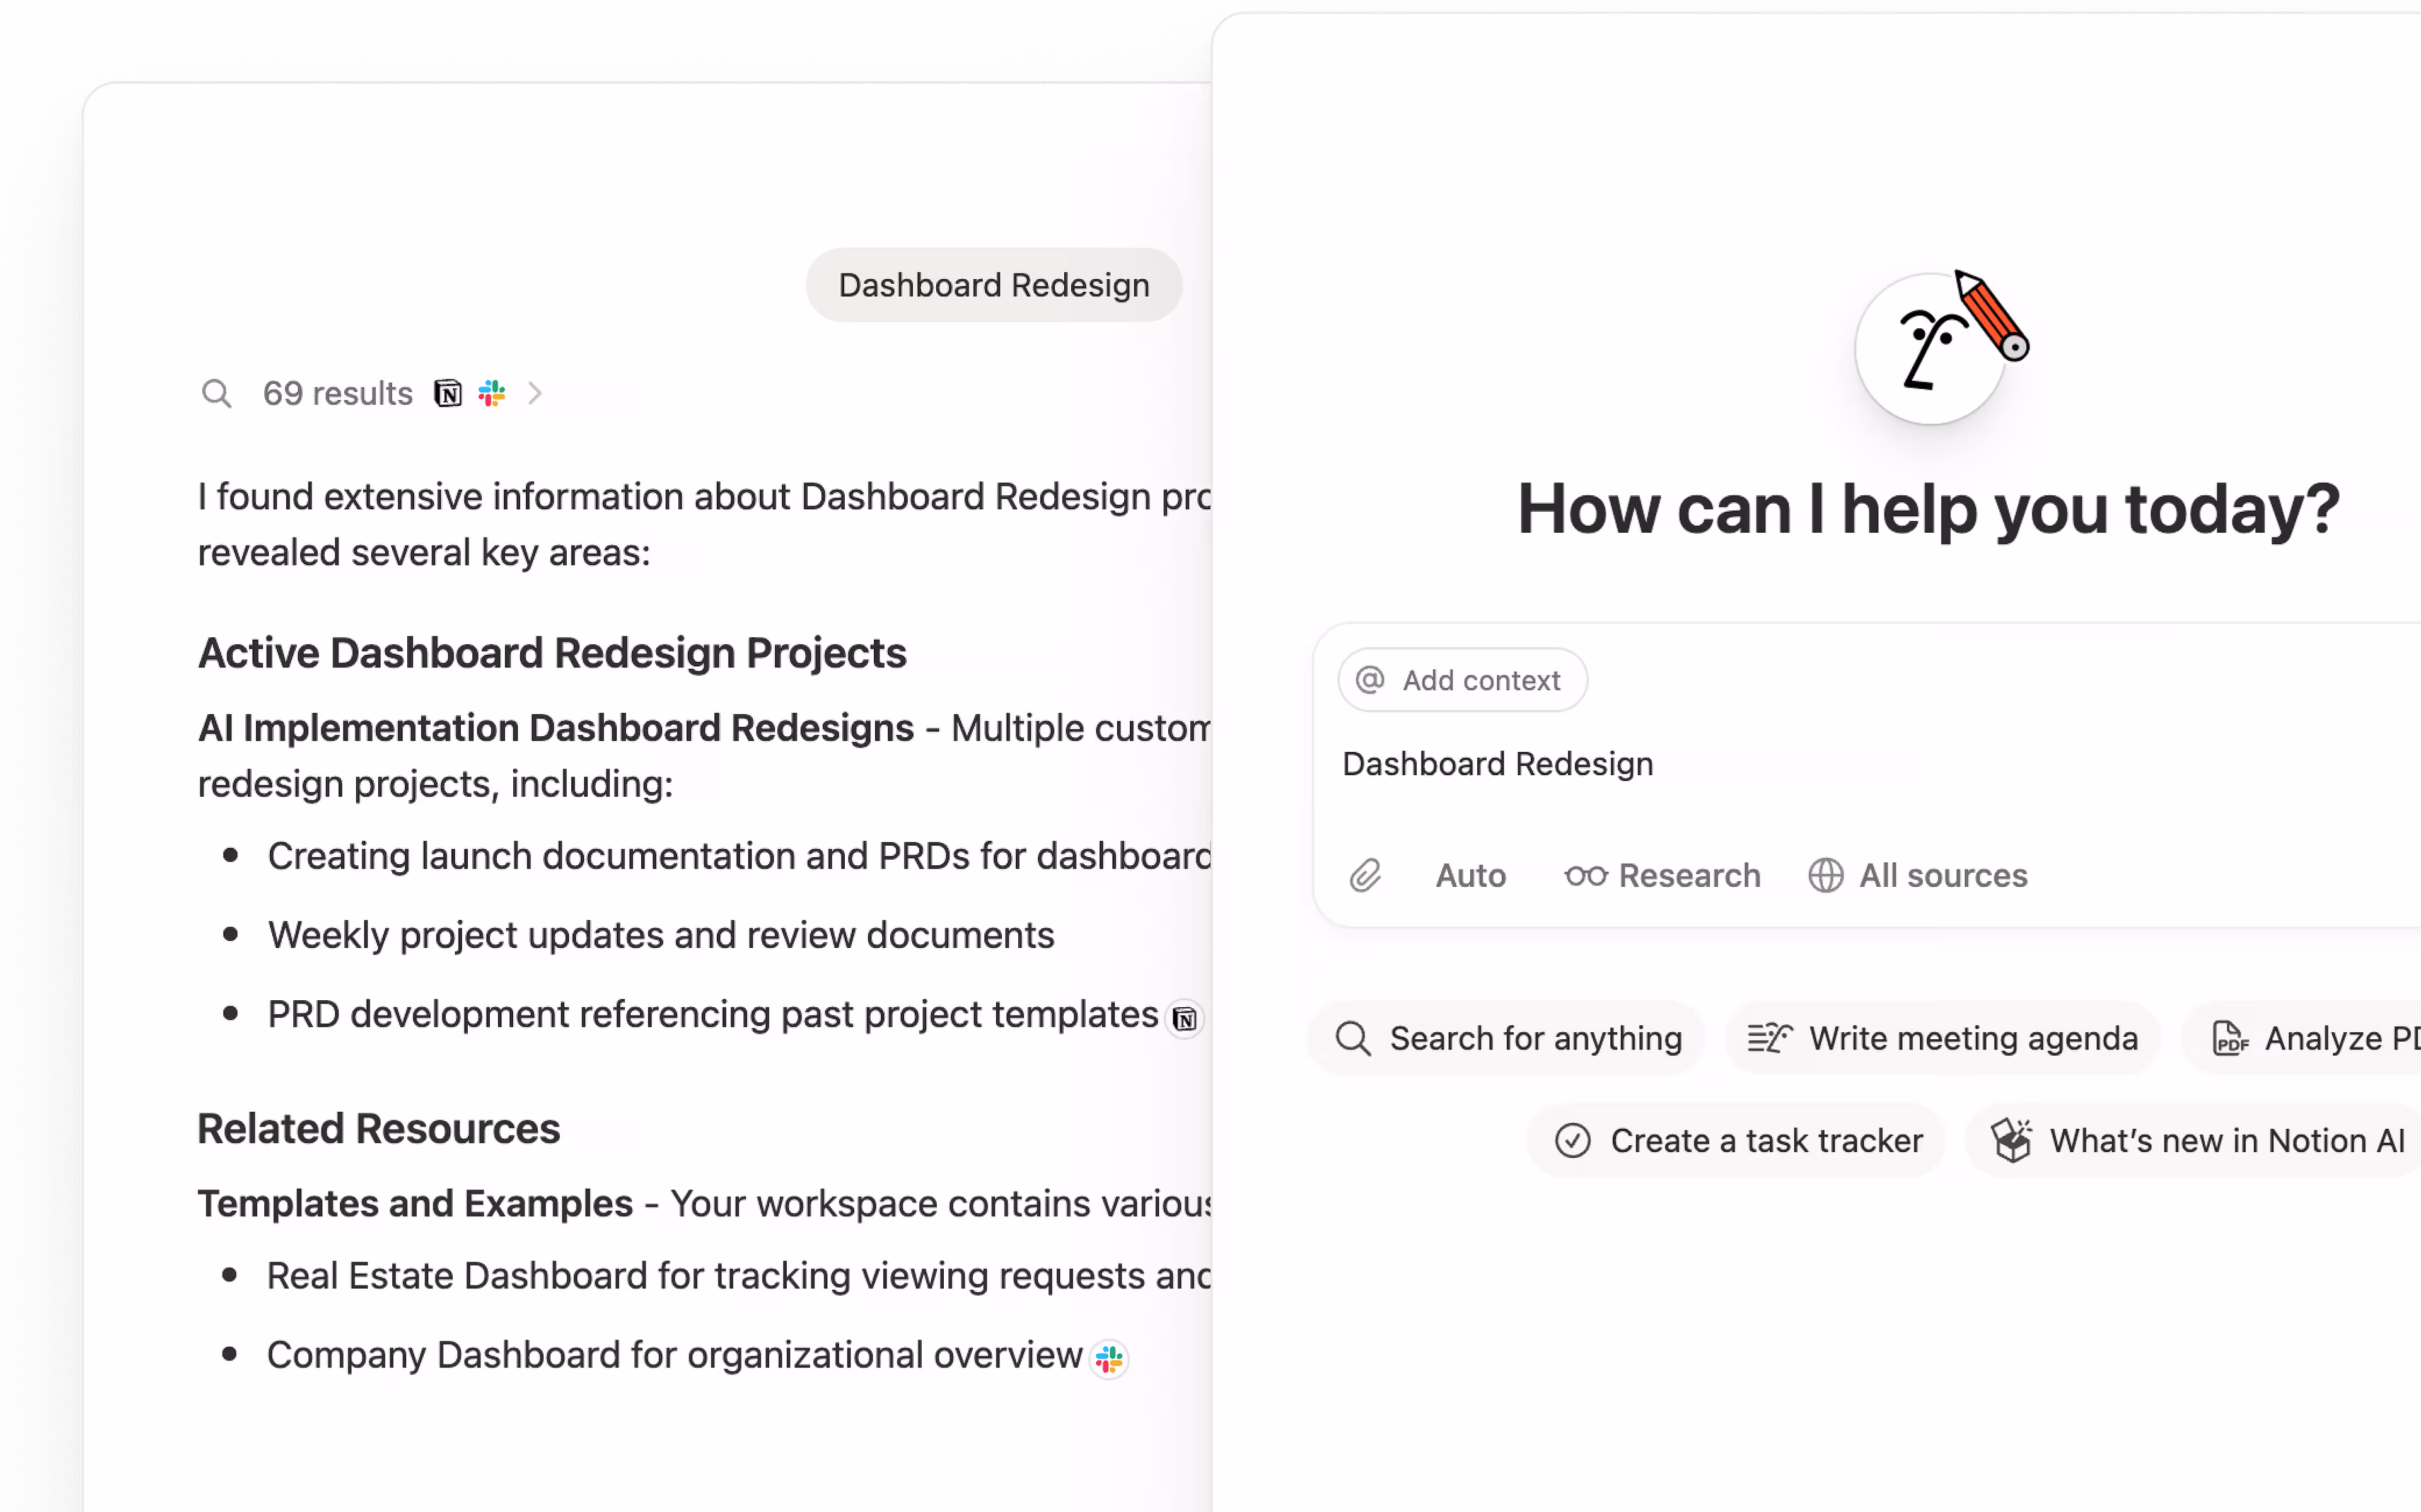Click the Dashboard Redesign prompt text field

click(x=1497, y=763)
